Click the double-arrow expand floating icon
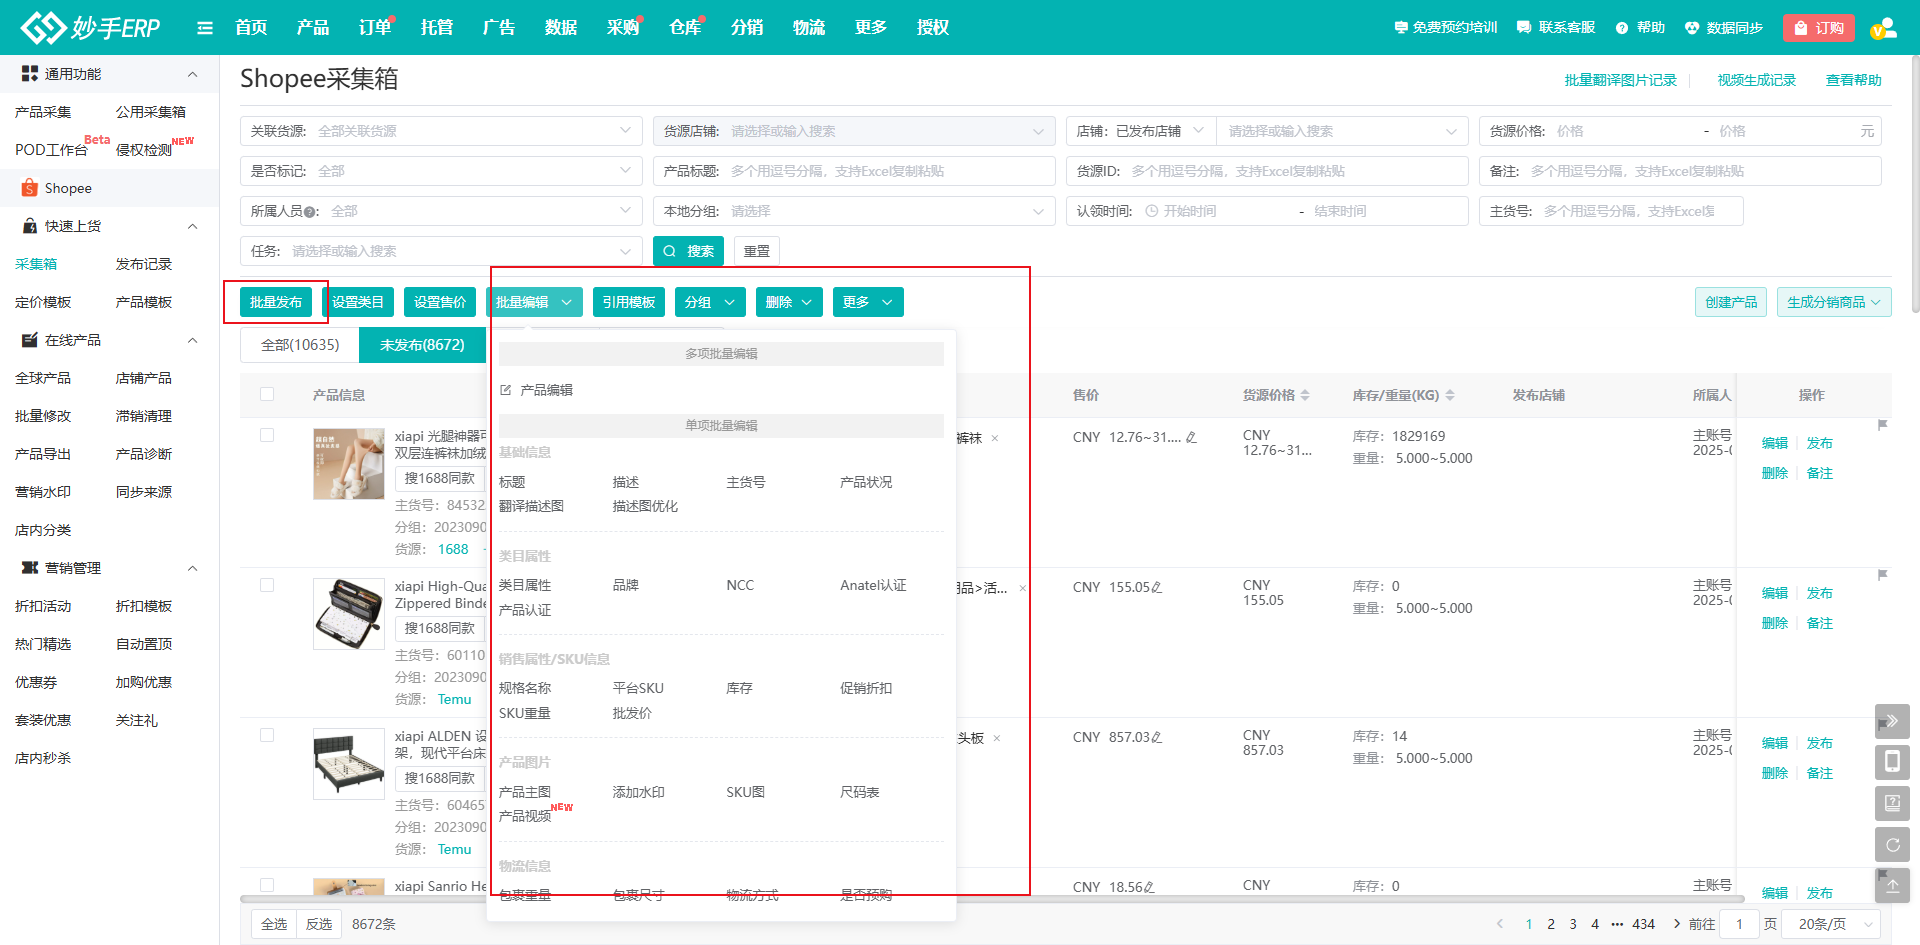Screen dimensions: 1920x945 1892,721
